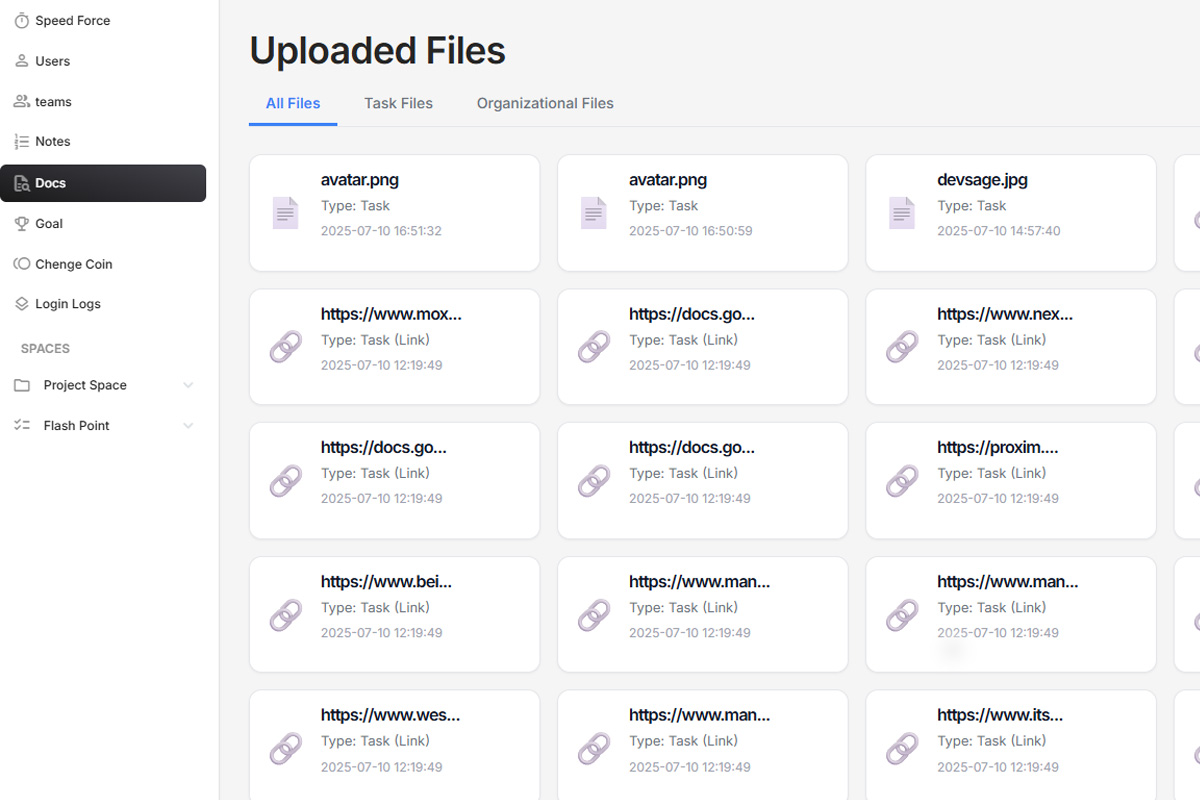Expand the Project Space chevron
This screenshot has height=800, width=1200.
pyautogui.click(x=188, y=385)
